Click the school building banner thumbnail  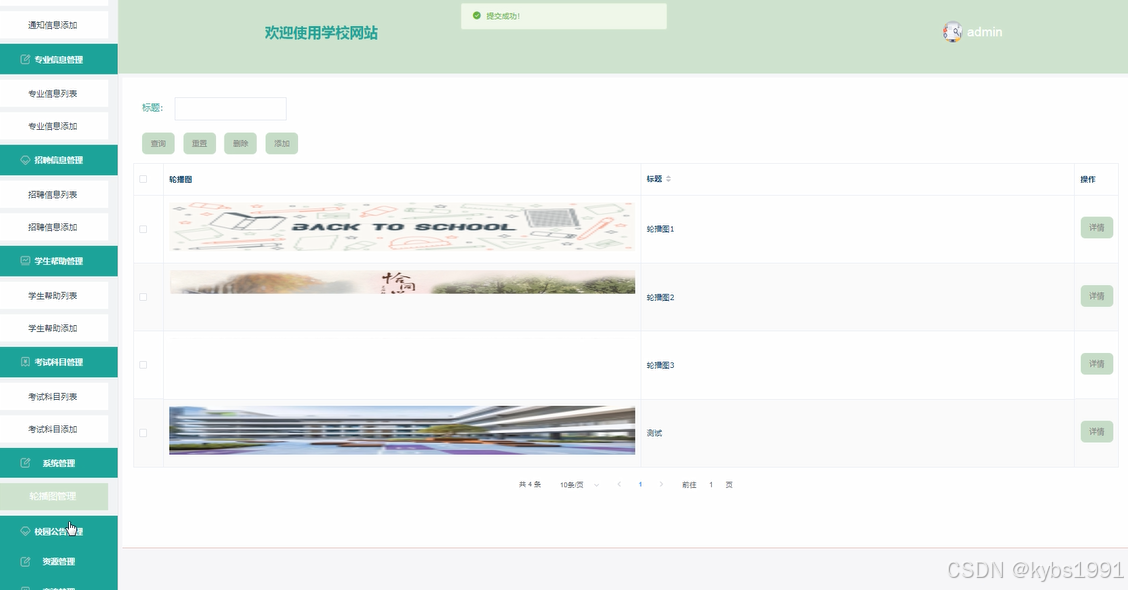tap(402, 430)
